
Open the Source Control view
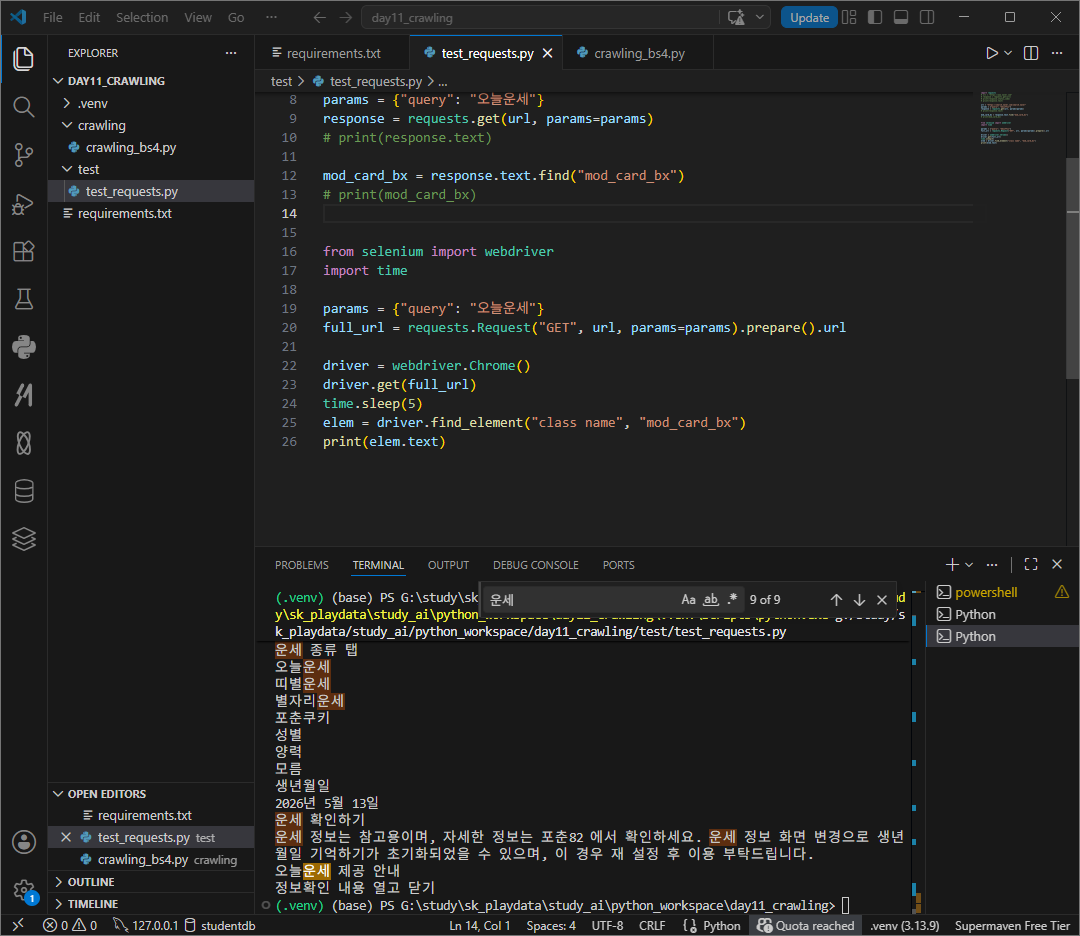[x=23, y=155]
